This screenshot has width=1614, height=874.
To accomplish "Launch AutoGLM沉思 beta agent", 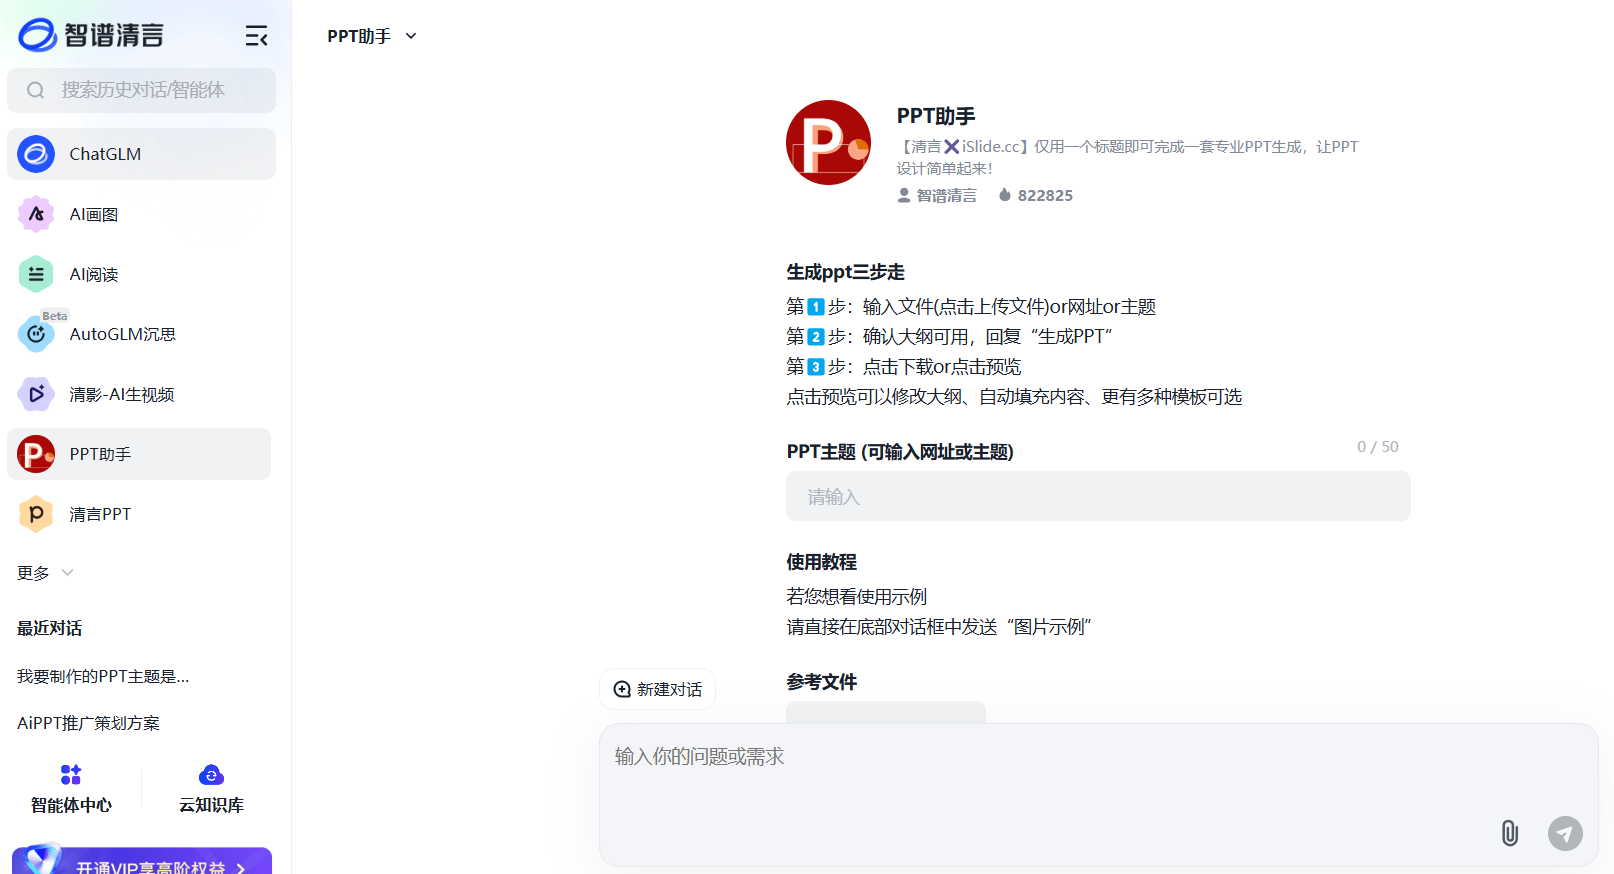I will [x=122, y=334].
